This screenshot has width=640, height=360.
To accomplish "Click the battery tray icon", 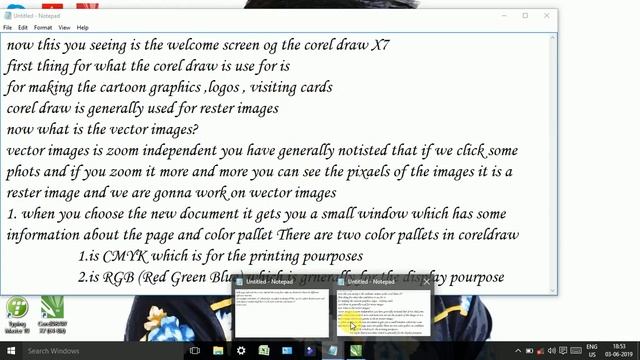I will [529, 351].
